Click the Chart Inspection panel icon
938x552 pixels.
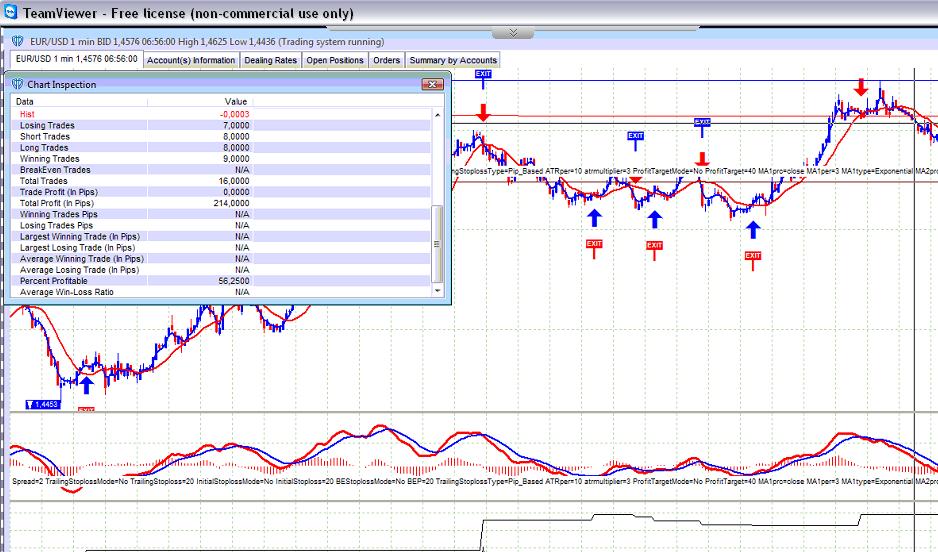tap(18, 85)
